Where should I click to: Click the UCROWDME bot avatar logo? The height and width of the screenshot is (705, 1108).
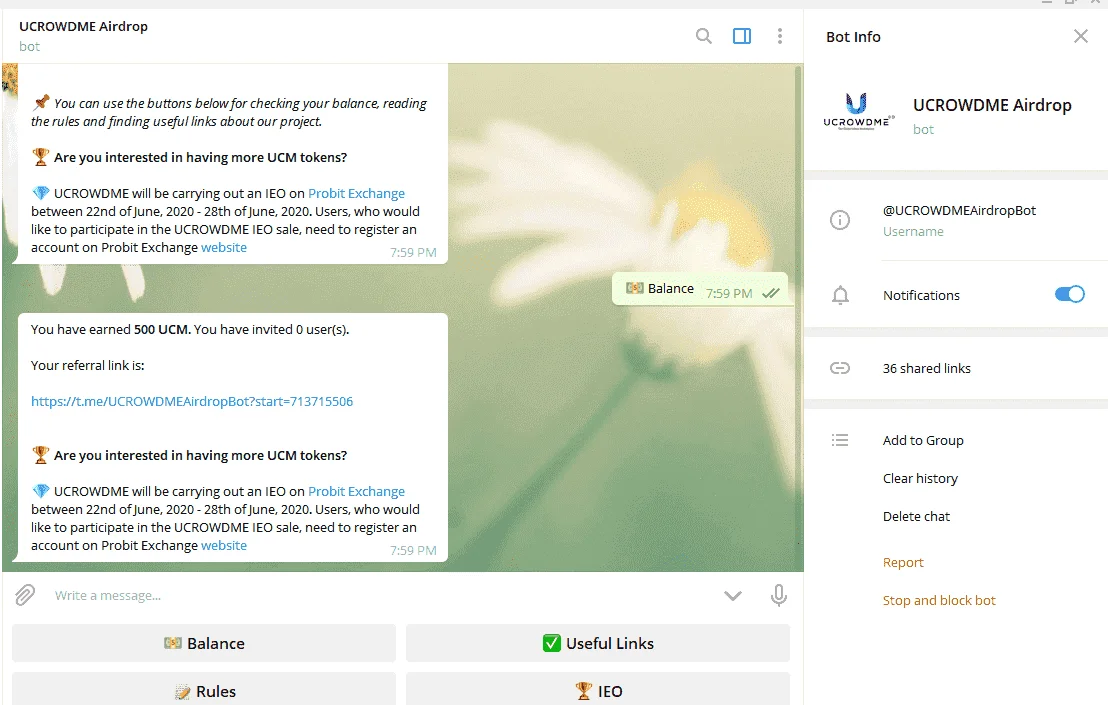[x=858, y=112]
